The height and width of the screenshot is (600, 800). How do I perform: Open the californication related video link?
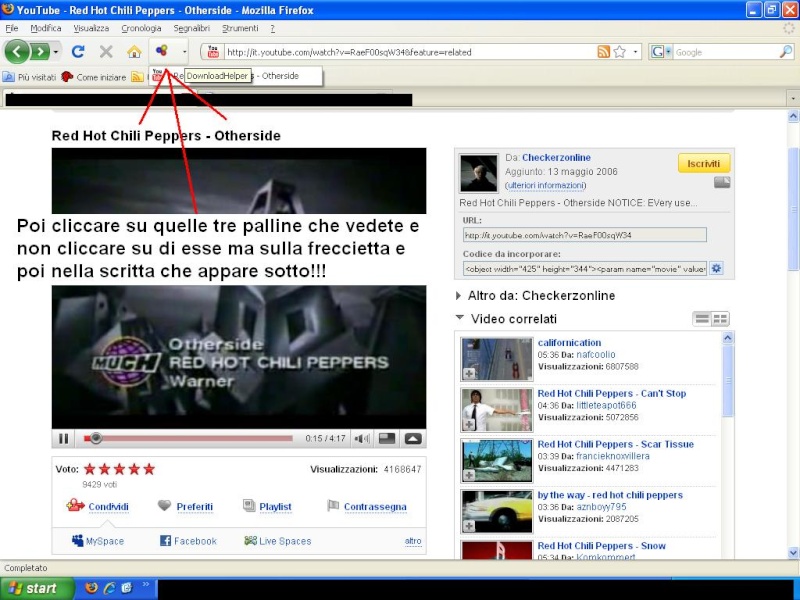pos(569,342)
